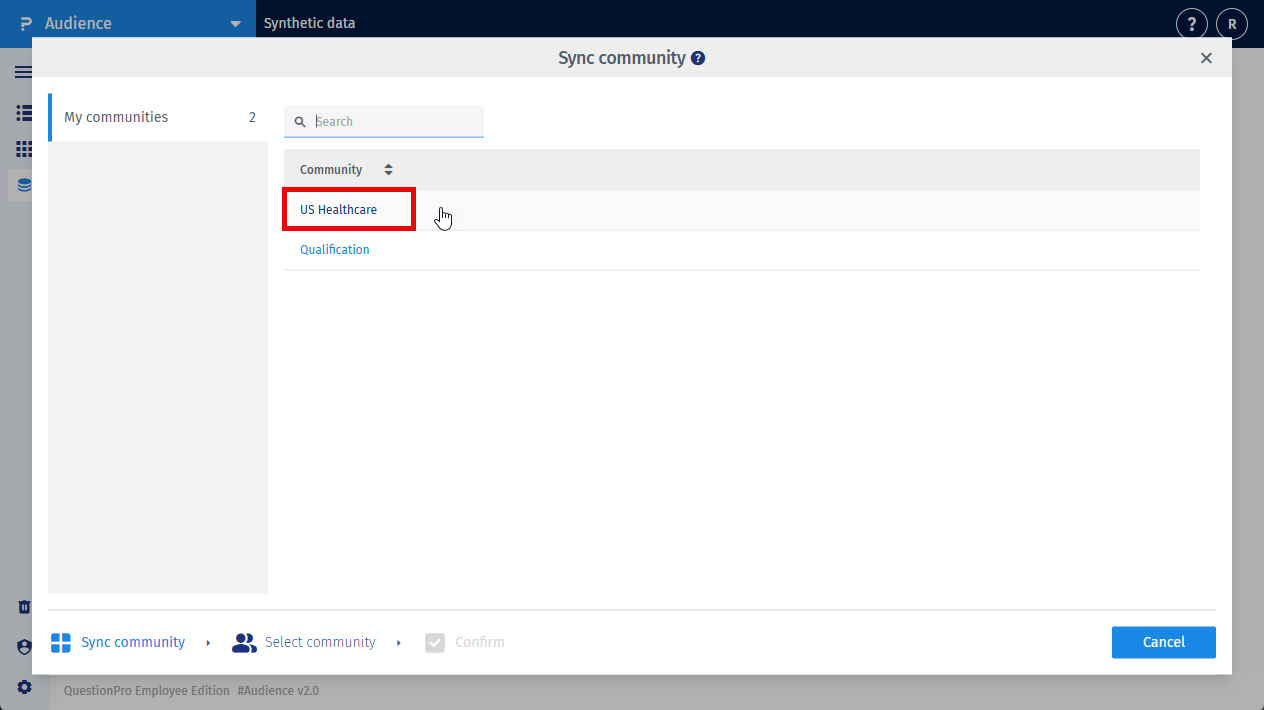Open the My communities tab
Image resolution: width=1264 pixels, height=710 pixels.
click(158, 117)
